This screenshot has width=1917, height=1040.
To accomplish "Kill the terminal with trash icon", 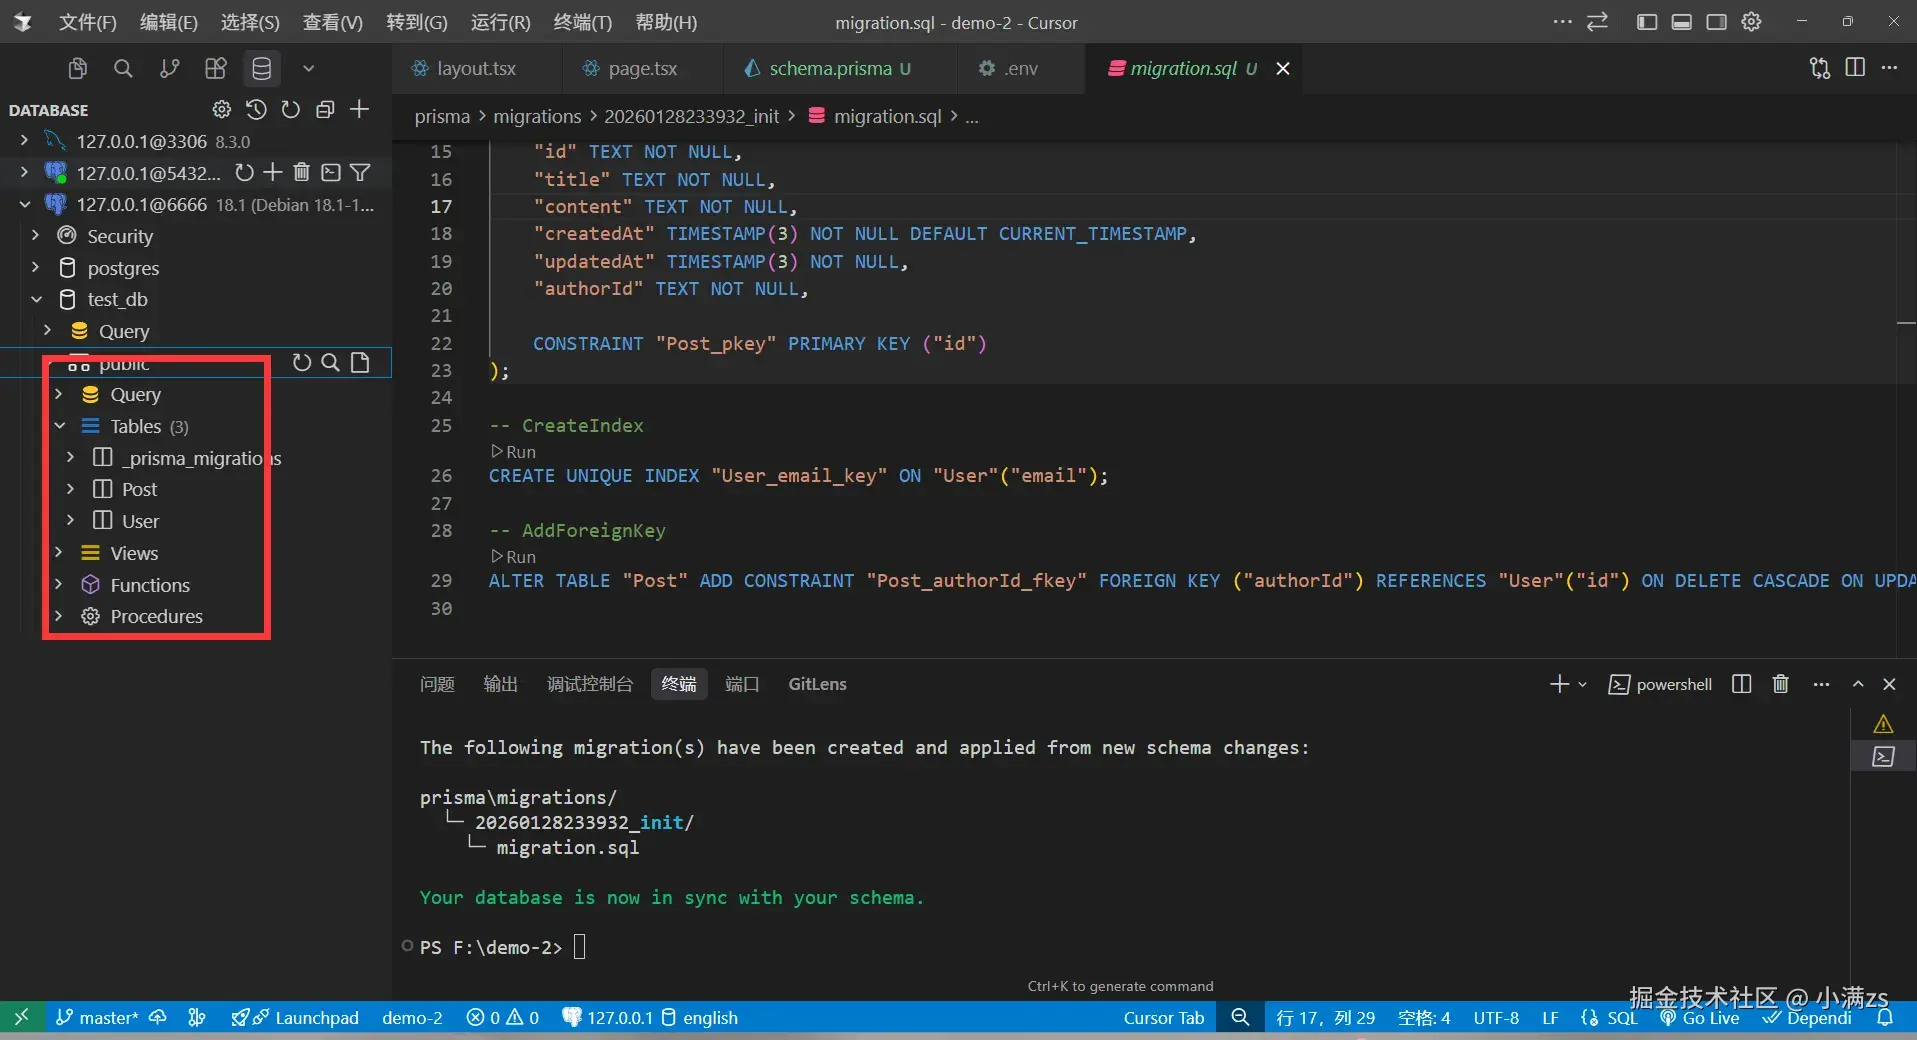I will click(1780, 684).
